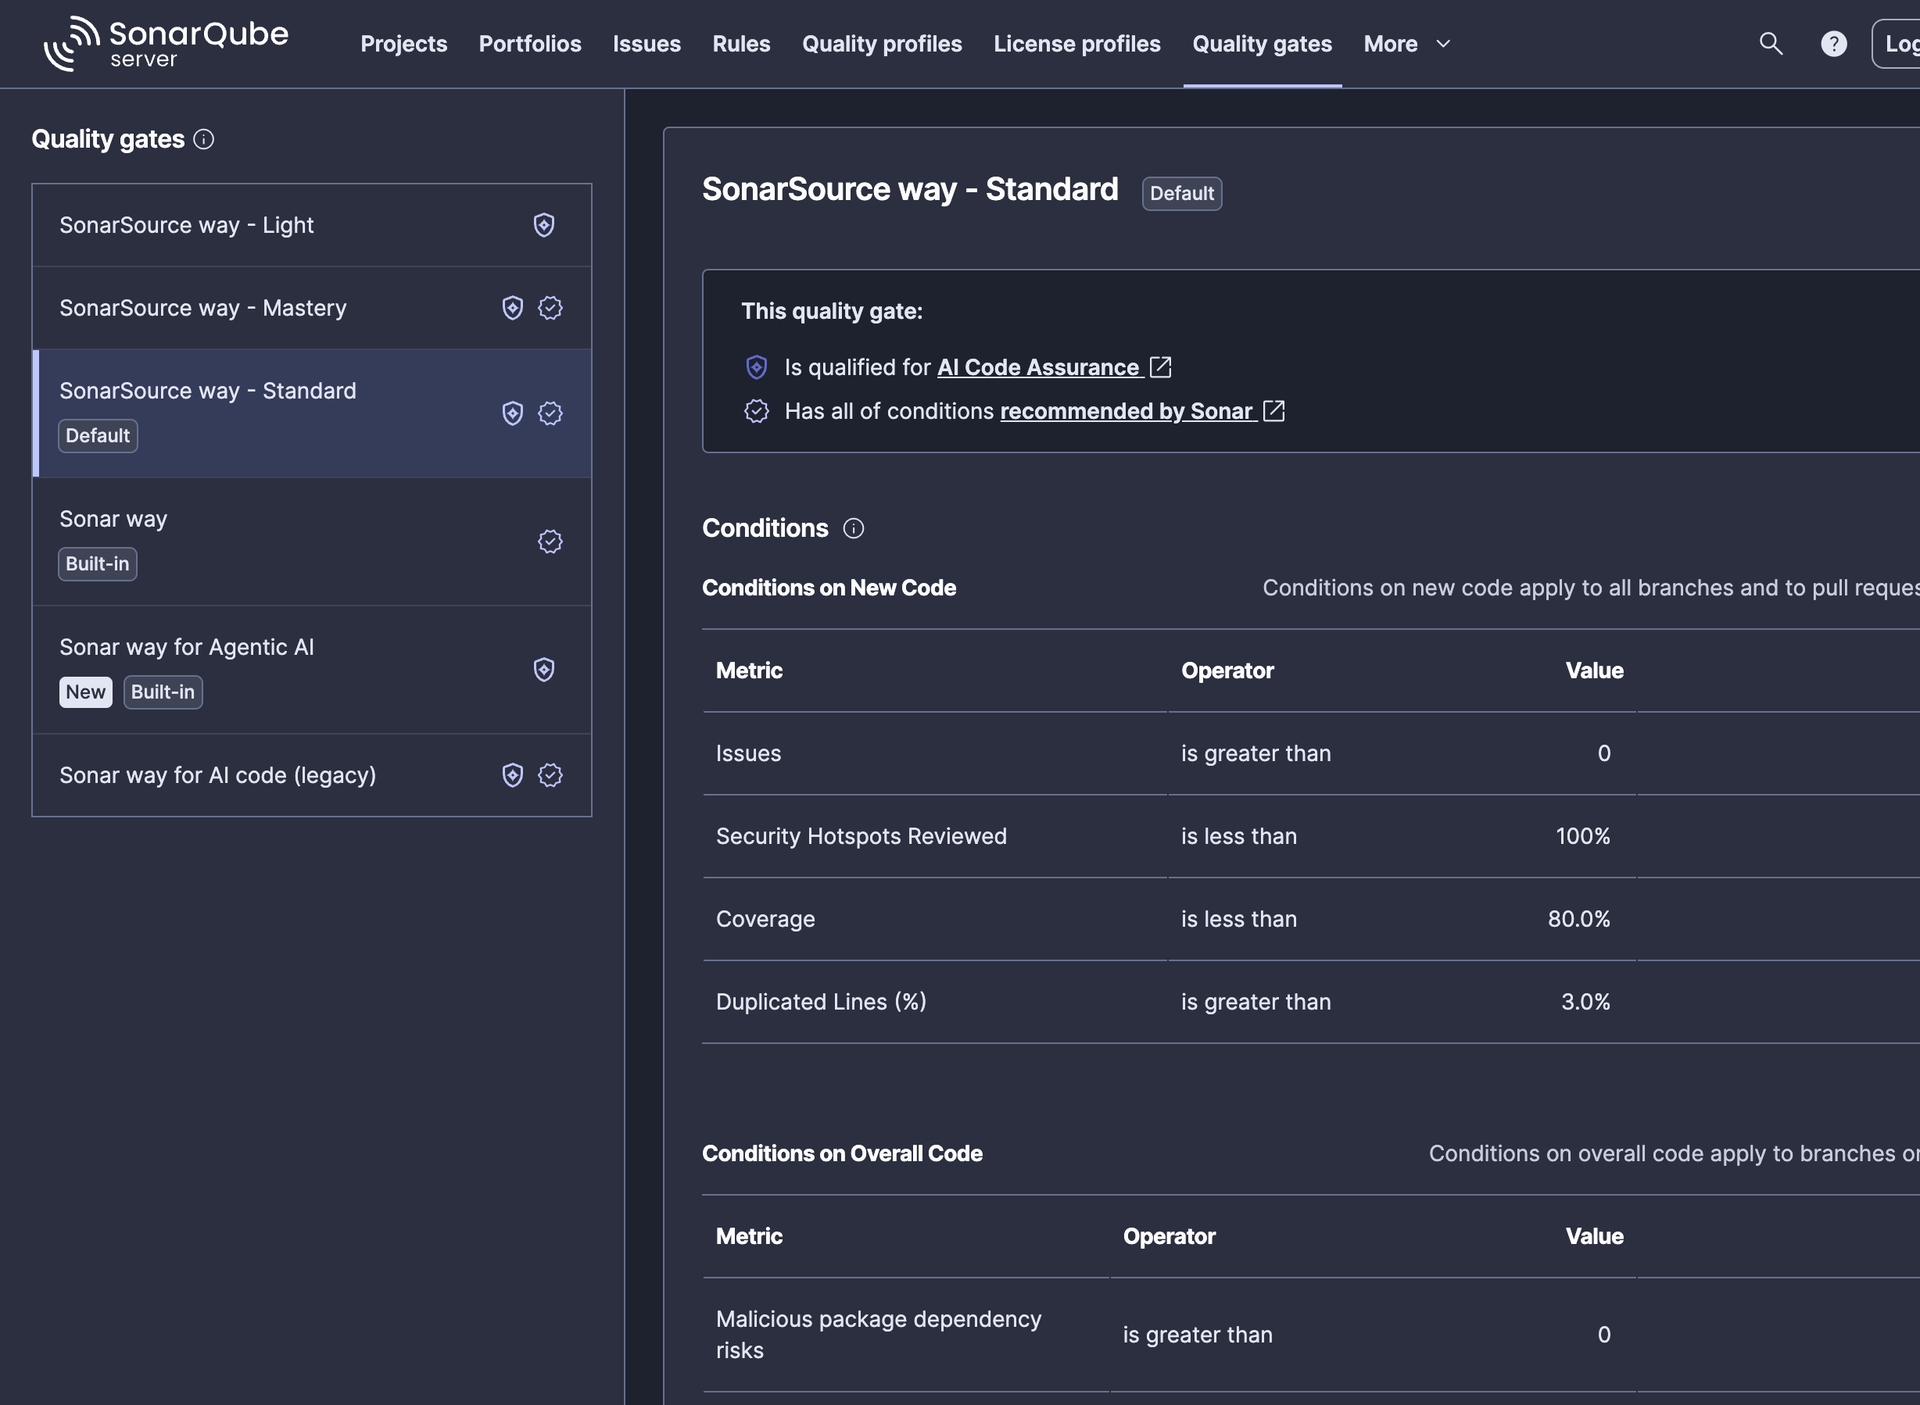1920x1405 pixels.
Task: Select the Quality gates nav tab
Action: [1262, 44]
